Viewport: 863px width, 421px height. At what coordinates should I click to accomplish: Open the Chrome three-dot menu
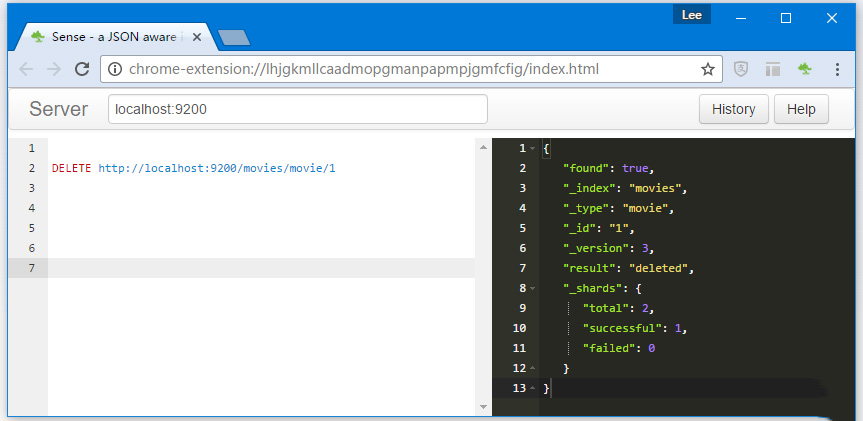tap(837, 69)
